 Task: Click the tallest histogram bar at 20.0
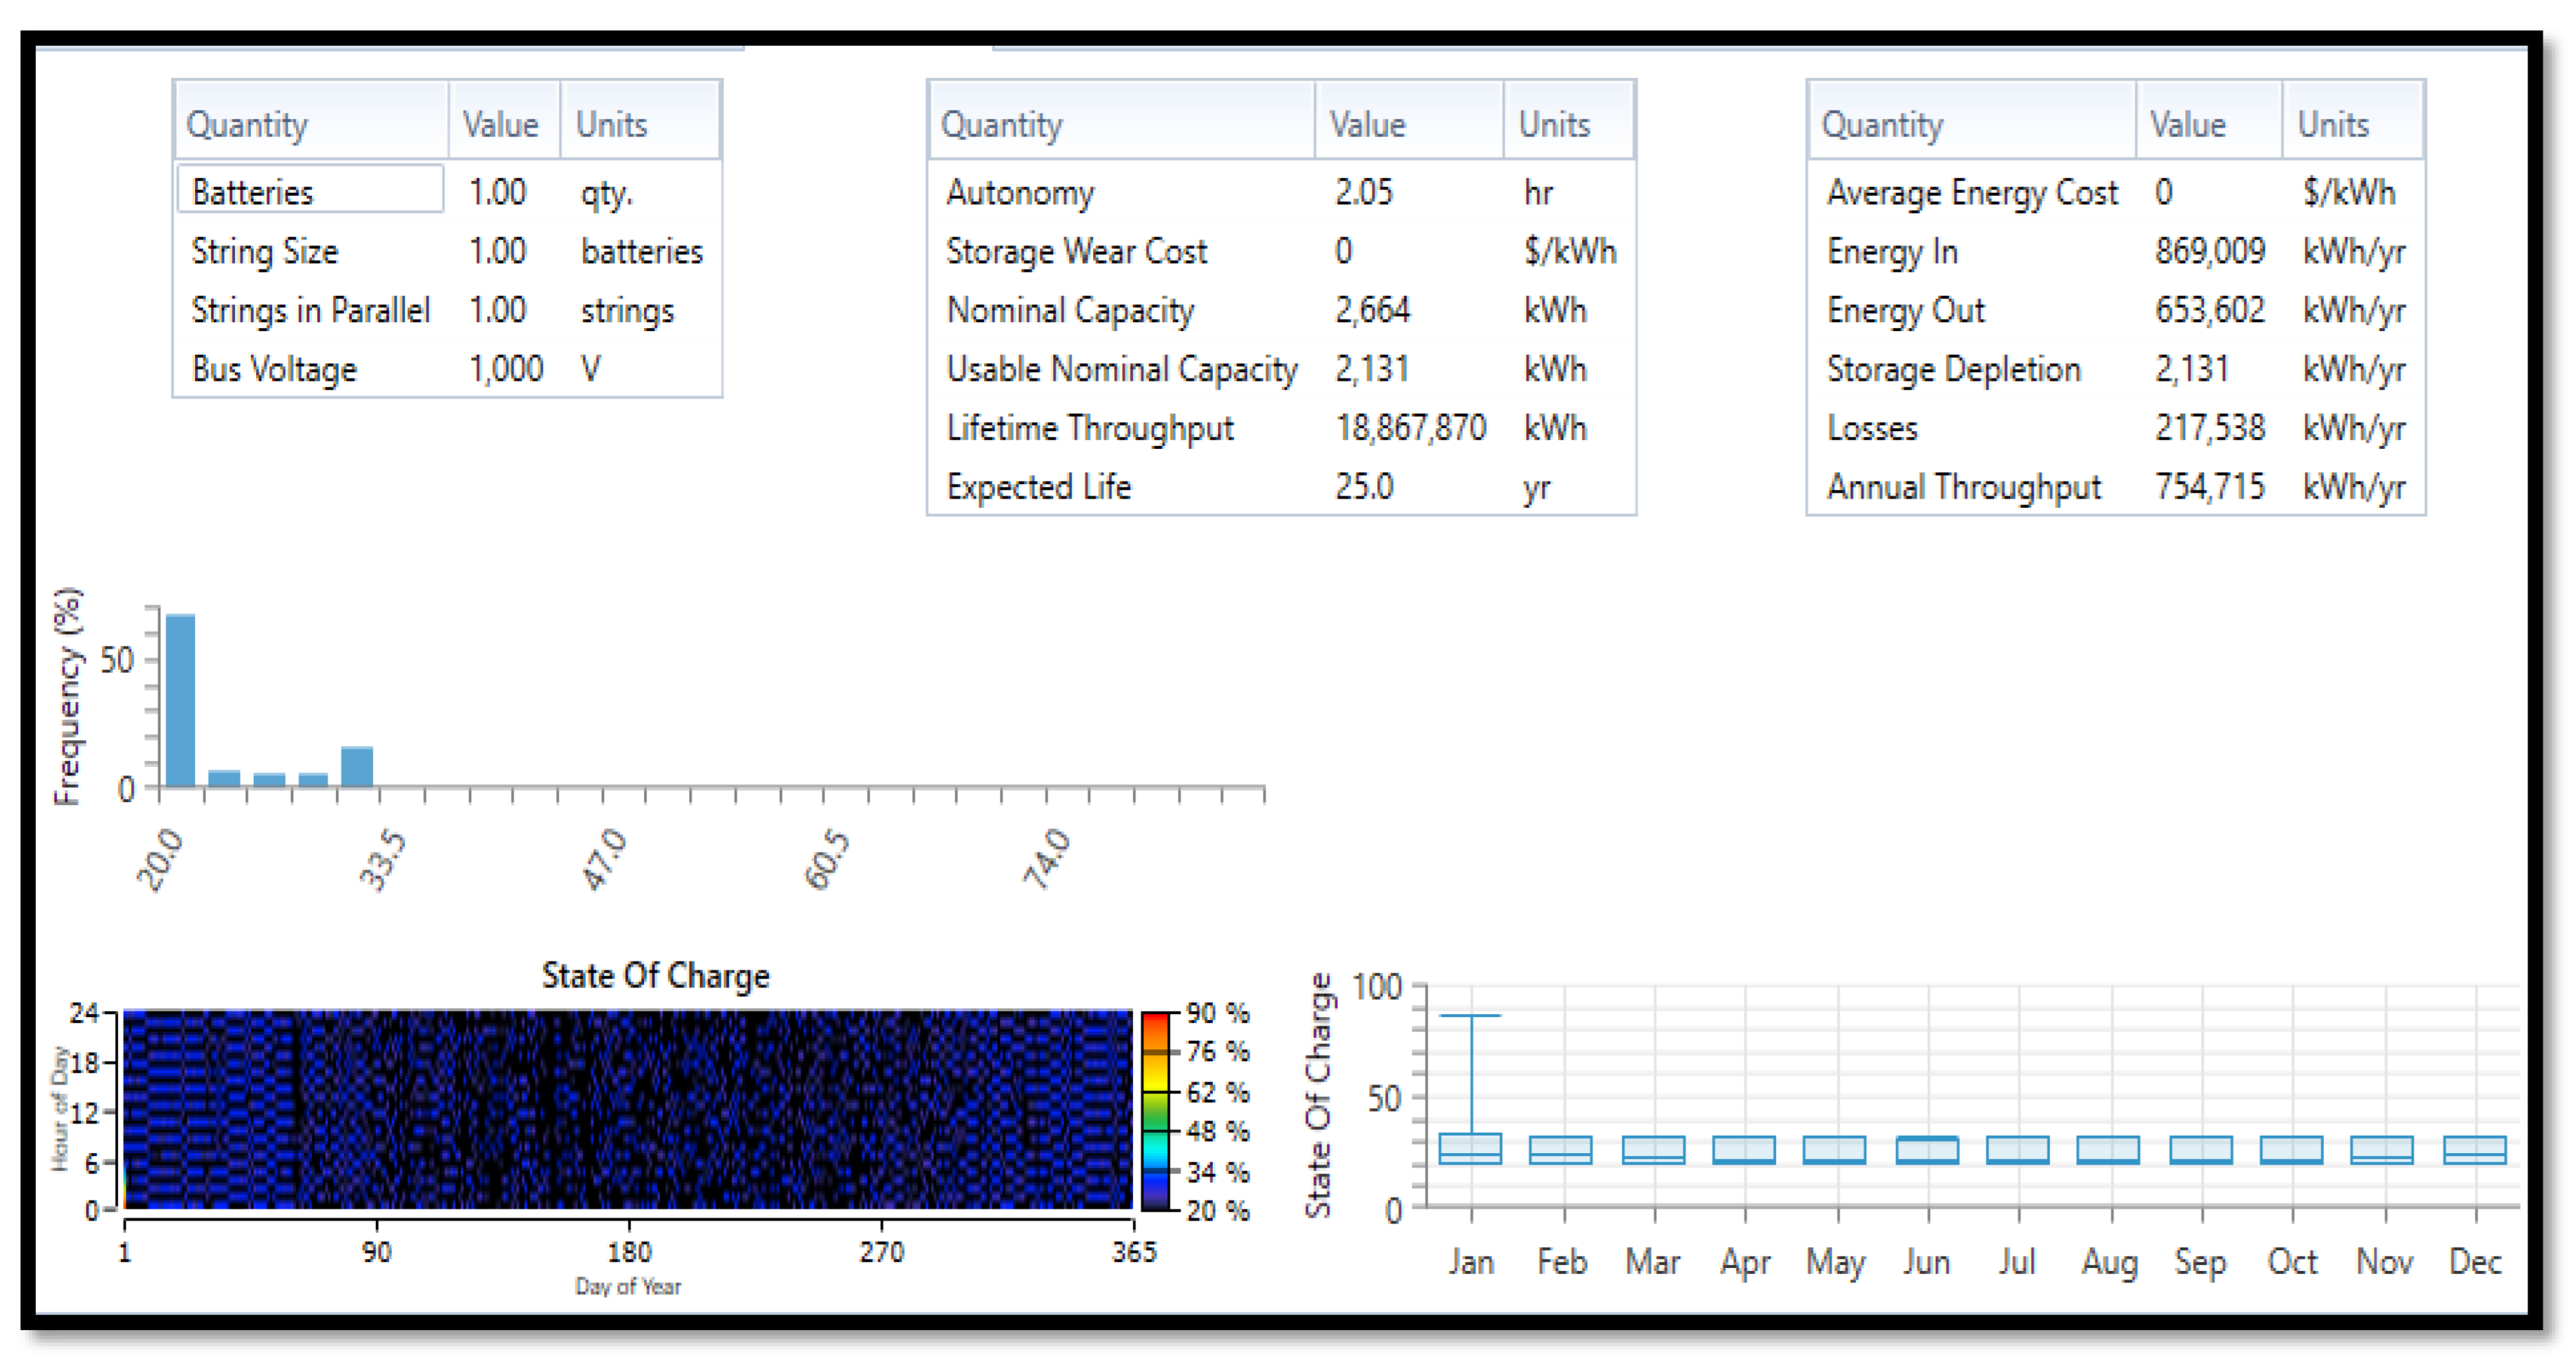click(180, 700)
